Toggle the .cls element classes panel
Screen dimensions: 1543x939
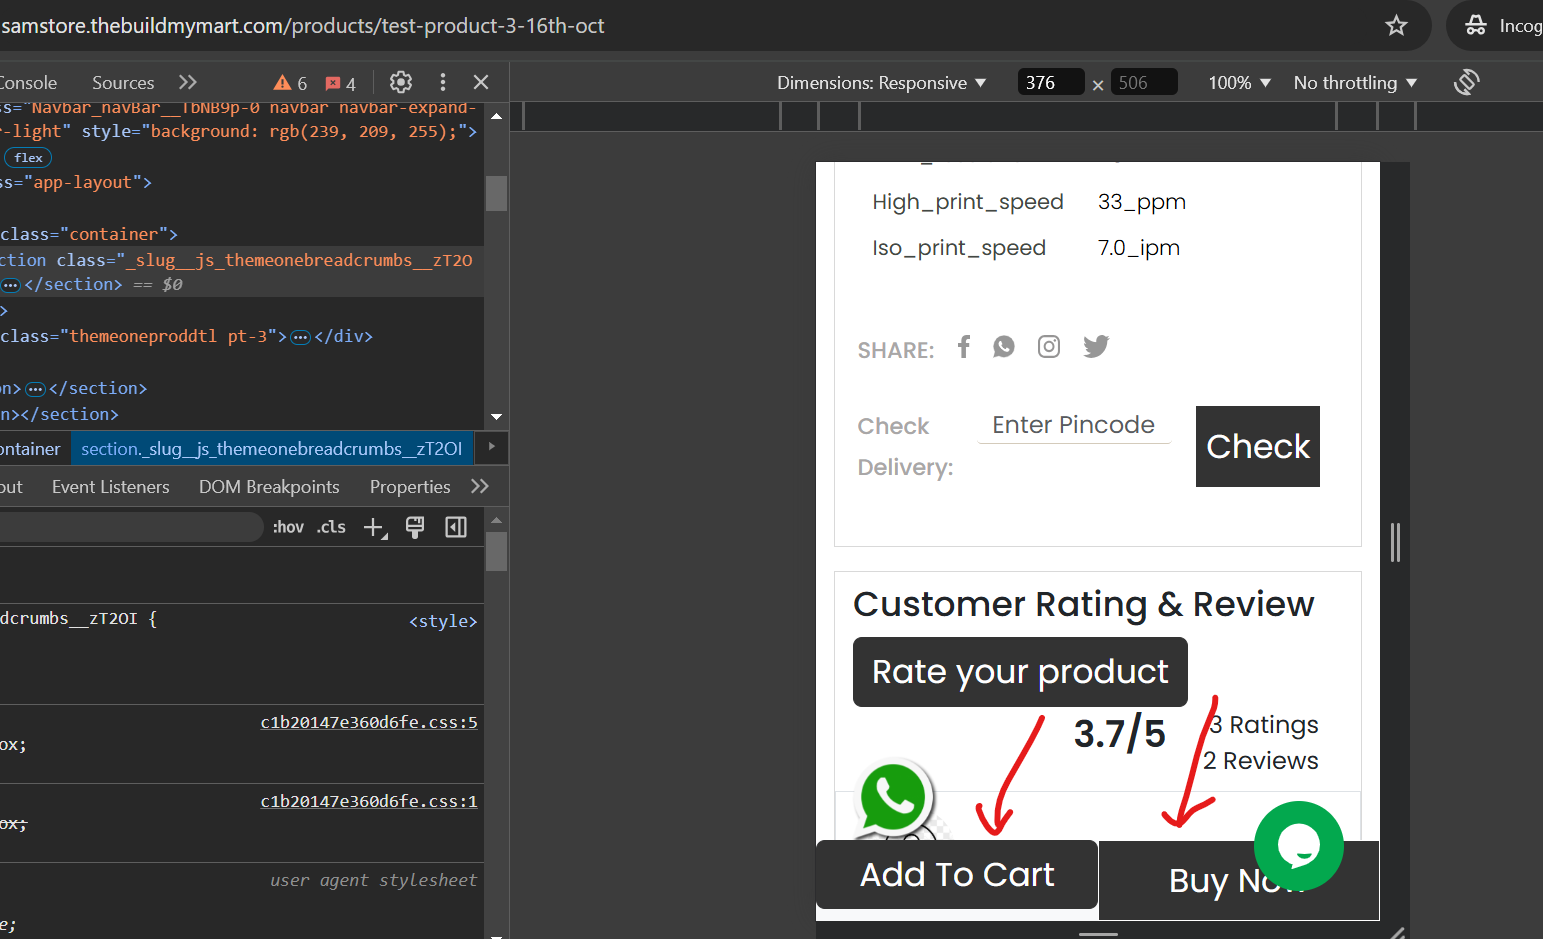pyautogui.click(x=331, y=527)
